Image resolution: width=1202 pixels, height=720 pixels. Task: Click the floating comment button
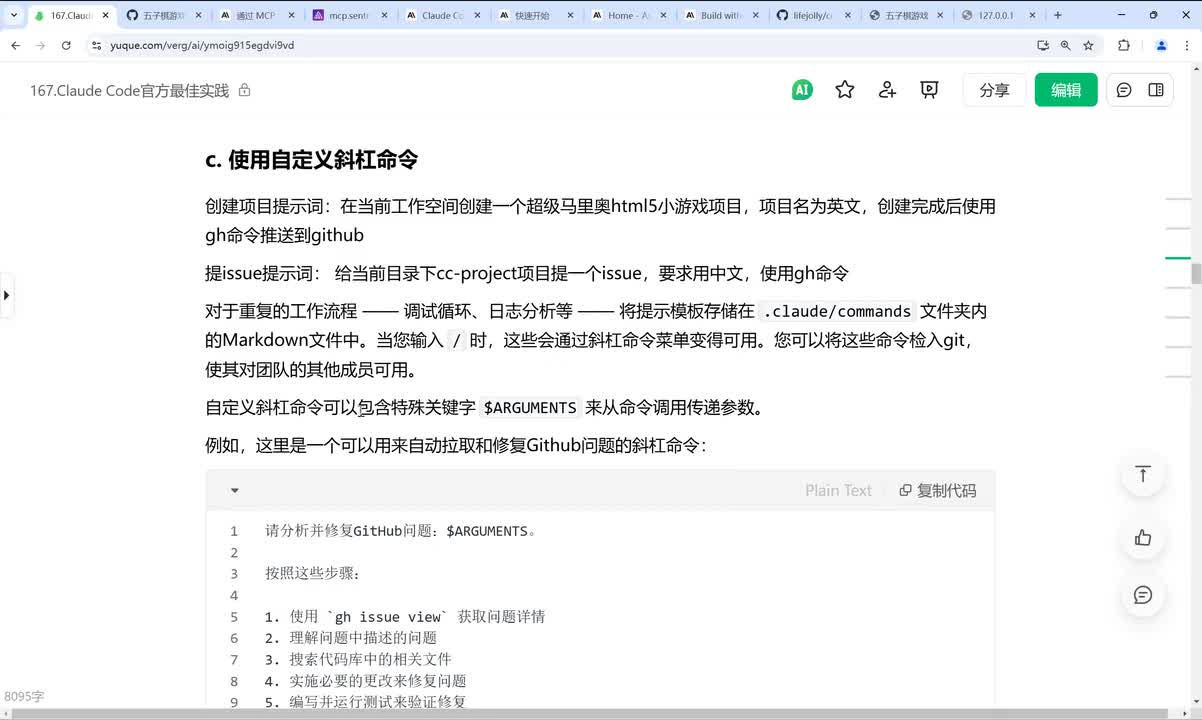(1143, 595)
